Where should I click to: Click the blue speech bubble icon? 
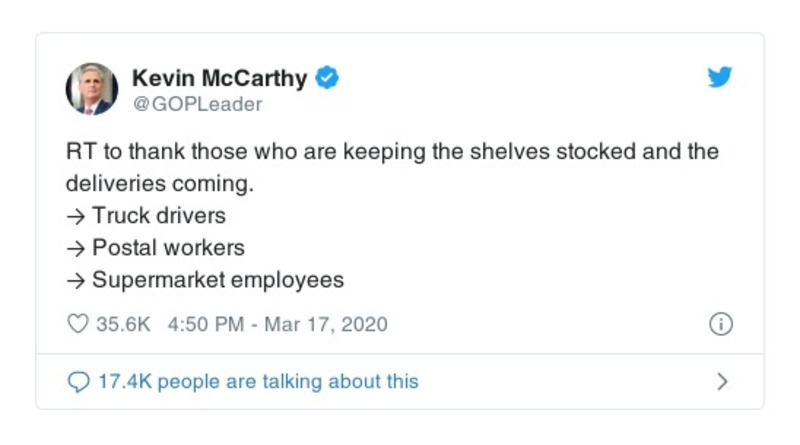78,382
